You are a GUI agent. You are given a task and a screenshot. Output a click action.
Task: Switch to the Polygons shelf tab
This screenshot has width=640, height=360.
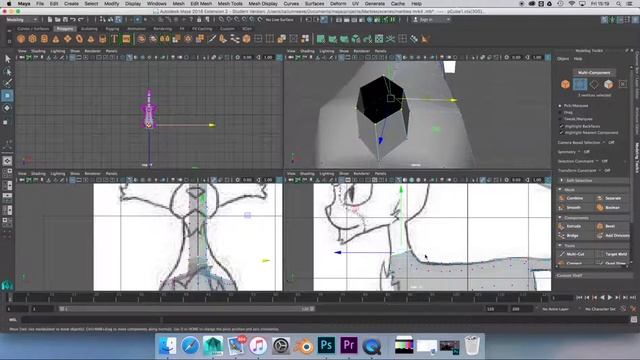[65, 29]
